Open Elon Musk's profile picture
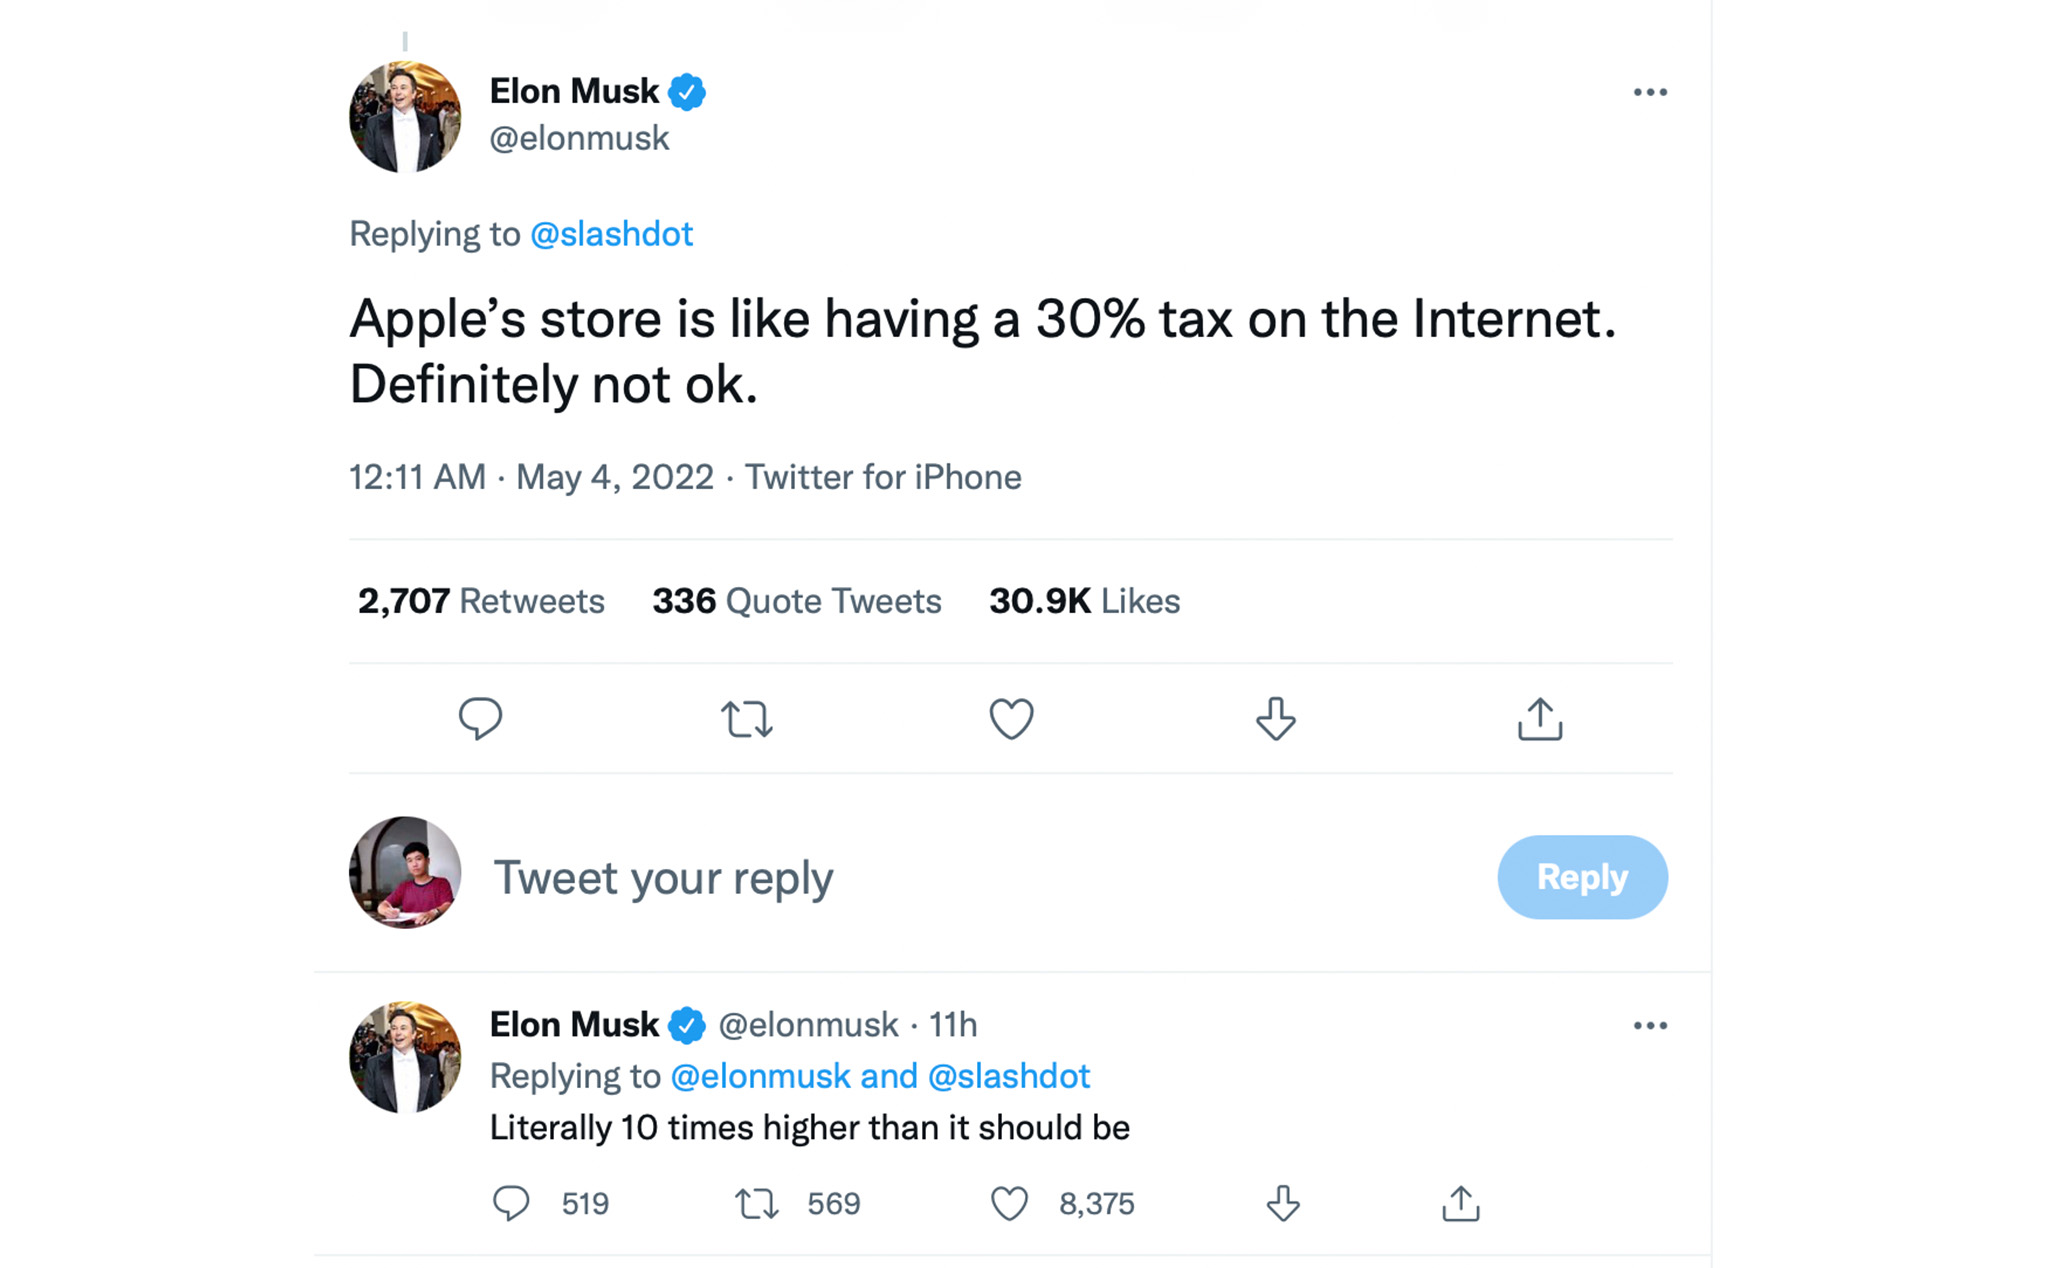 coord(405,117)
